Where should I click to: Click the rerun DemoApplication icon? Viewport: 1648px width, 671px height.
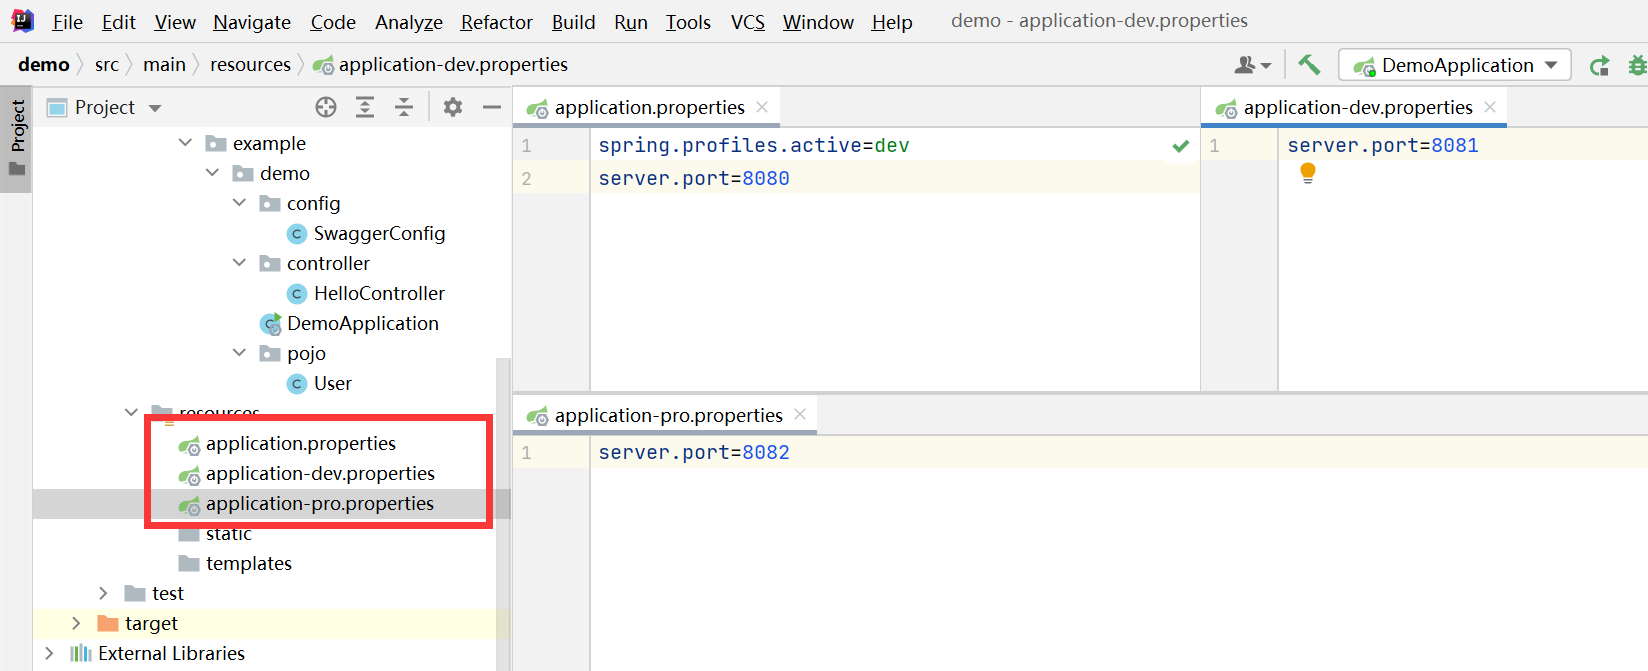point(1600,66)
